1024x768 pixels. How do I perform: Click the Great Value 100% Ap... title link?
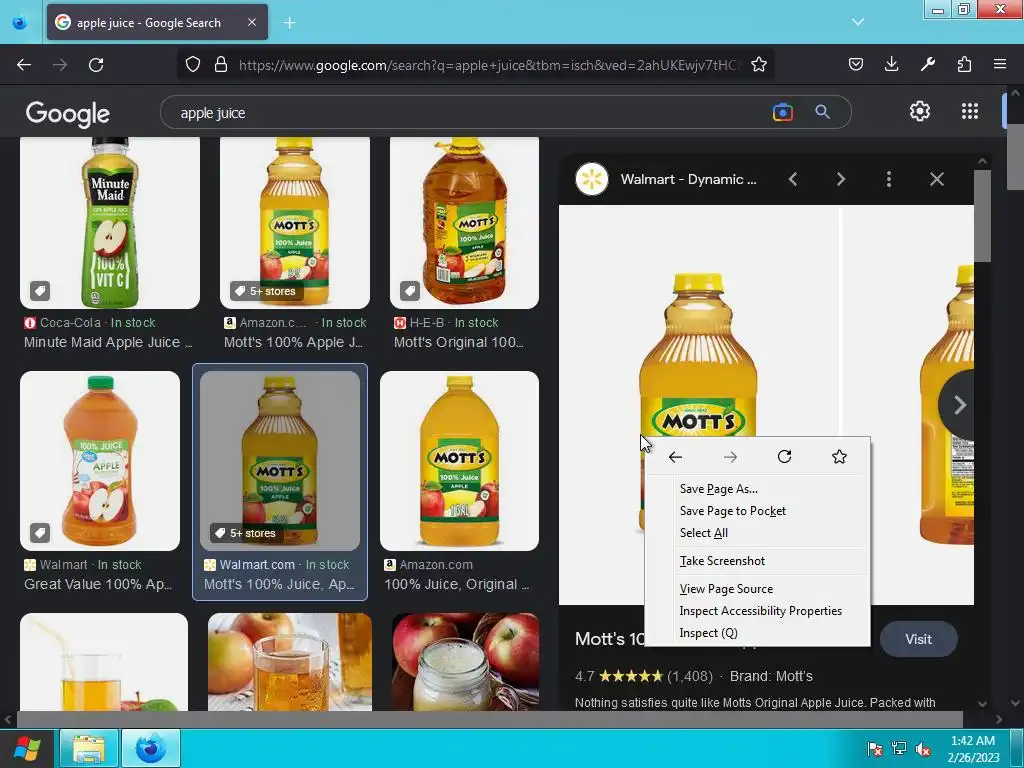(x=98, y=584)
